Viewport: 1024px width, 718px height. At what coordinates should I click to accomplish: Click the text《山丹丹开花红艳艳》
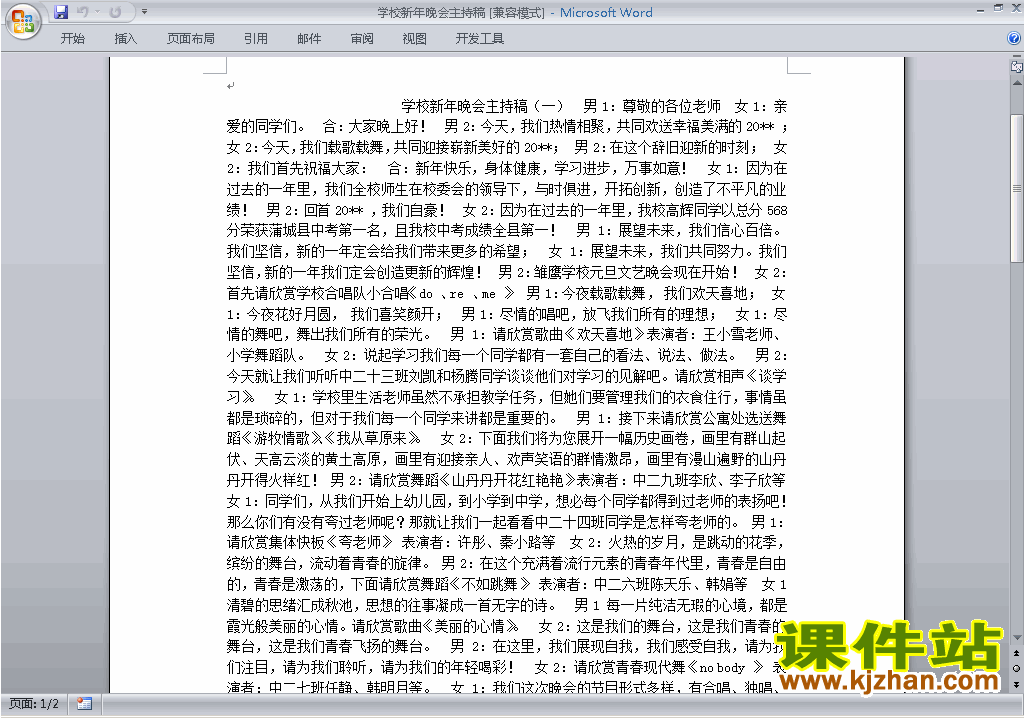[507, 481]
